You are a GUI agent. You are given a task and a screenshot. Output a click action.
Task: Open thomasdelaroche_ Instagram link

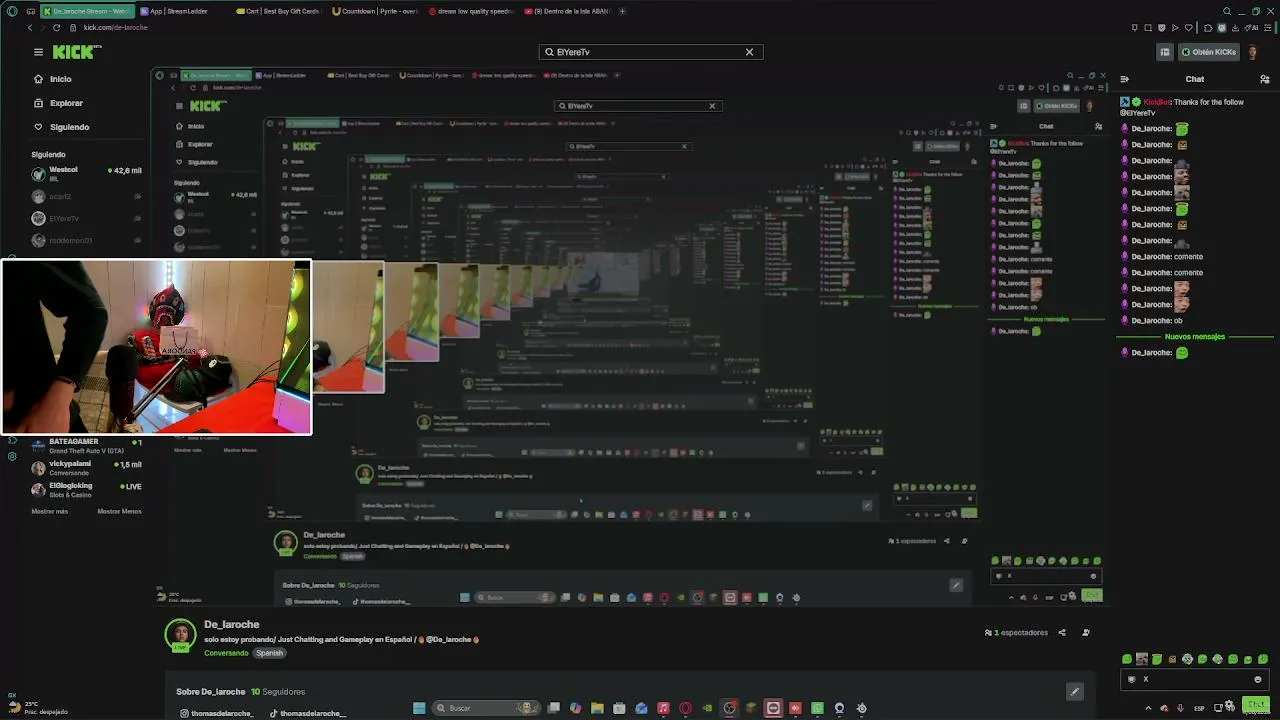point(217,713)
